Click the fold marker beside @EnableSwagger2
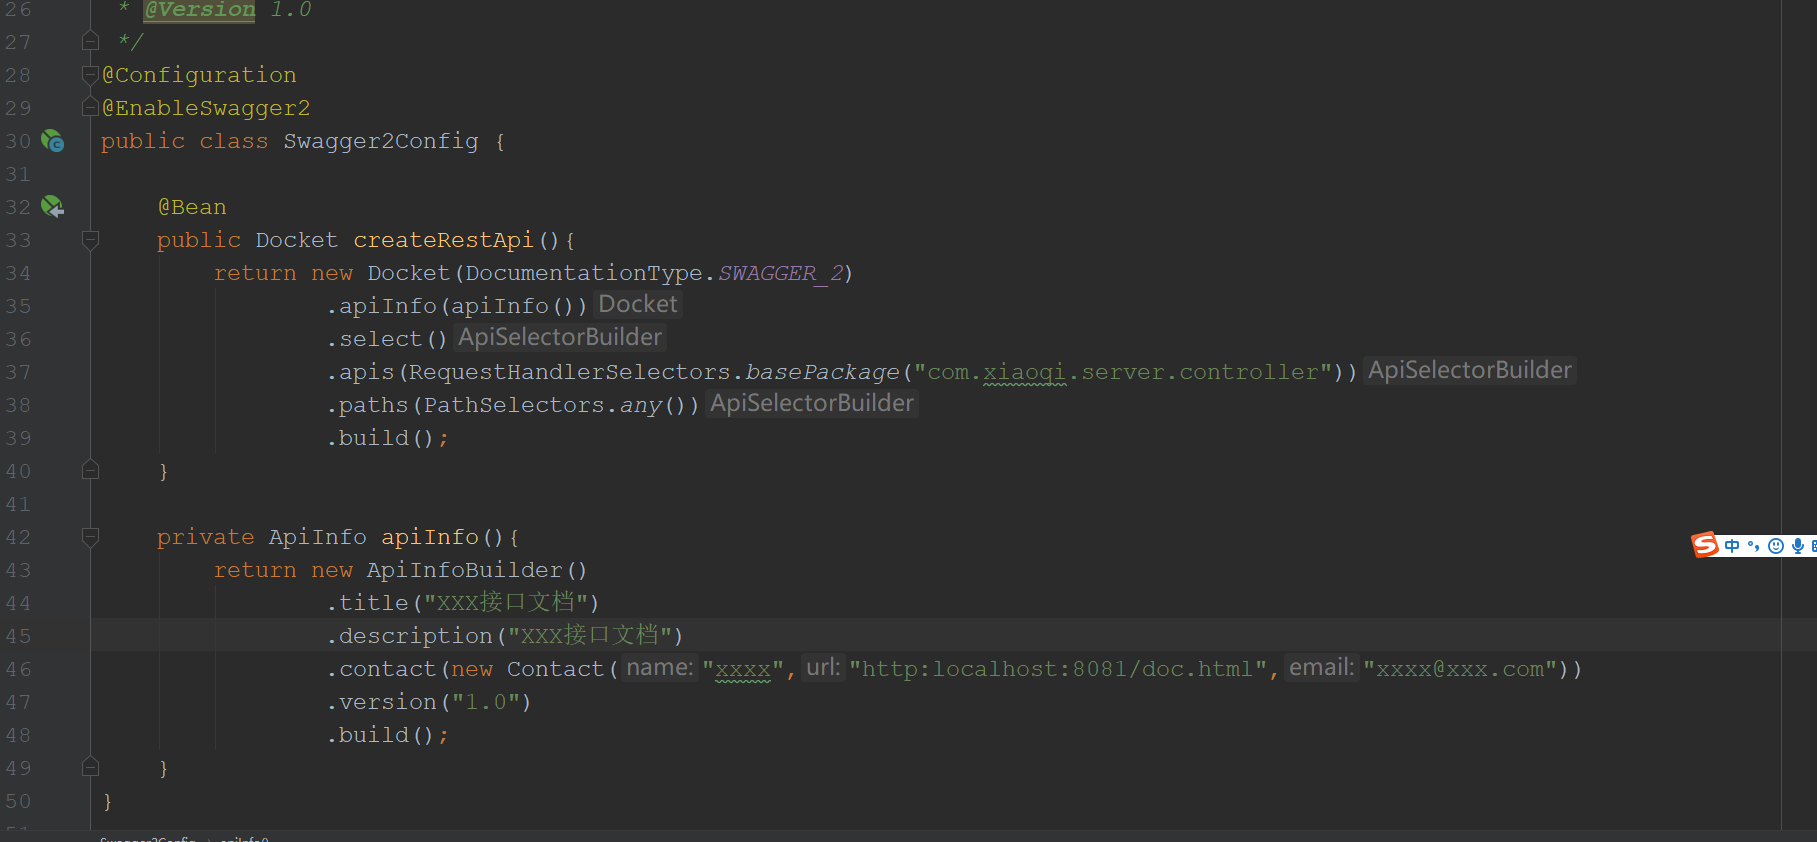This screenshot has height=842, width=1817. (x=90, y=107)
